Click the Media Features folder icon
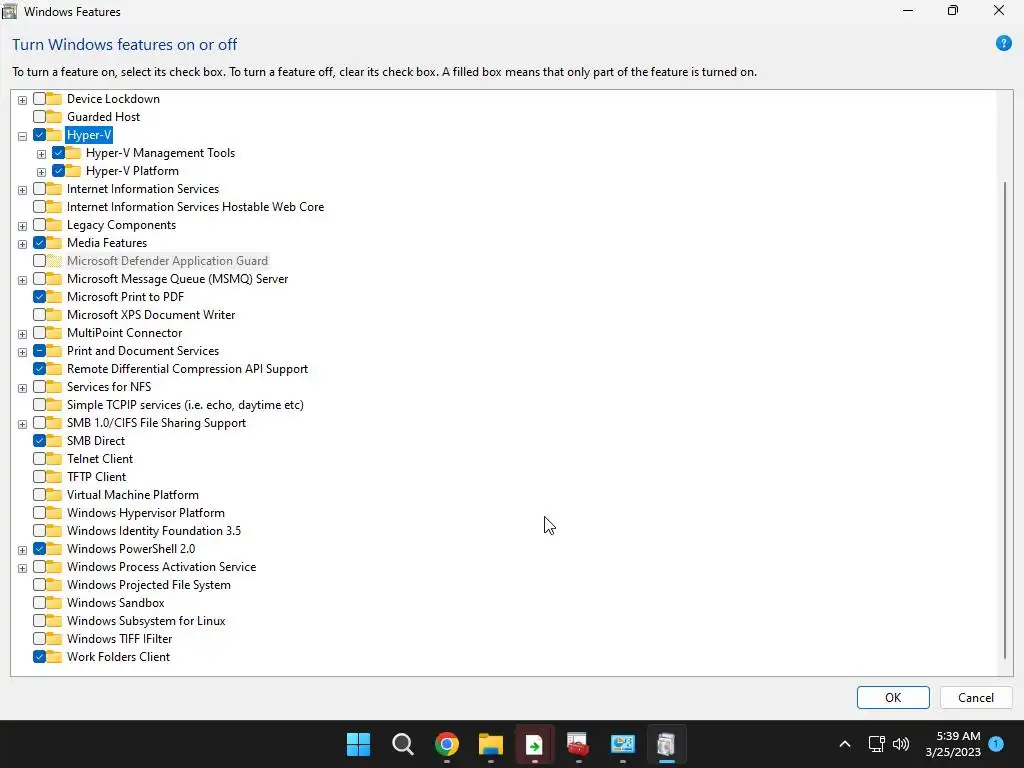 [x=54, y=242]
